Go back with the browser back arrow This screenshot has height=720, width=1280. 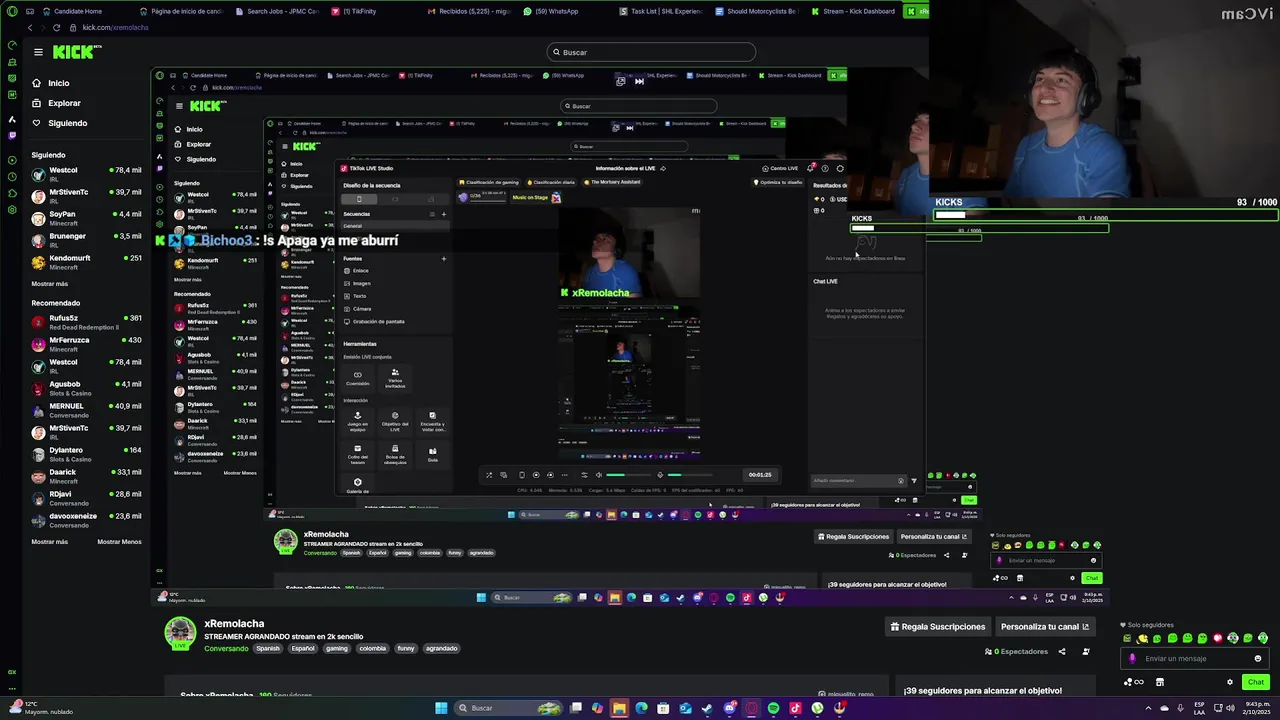pyautogui.click(x=30, y=27)
